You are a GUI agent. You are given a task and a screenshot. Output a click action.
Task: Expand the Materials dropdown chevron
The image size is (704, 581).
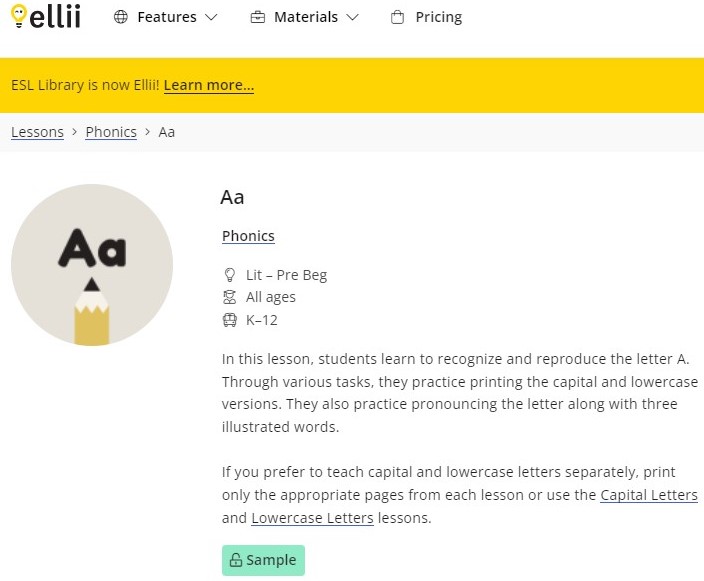[353, 17]
